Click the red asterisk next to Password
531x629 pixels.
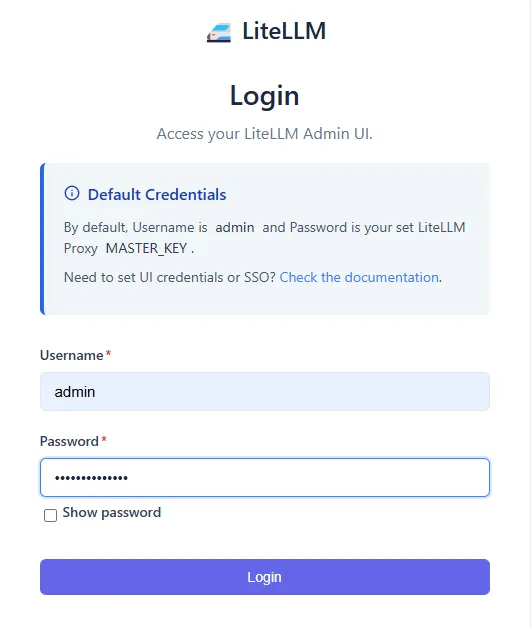pyautogui.click(x=104, y=439)
